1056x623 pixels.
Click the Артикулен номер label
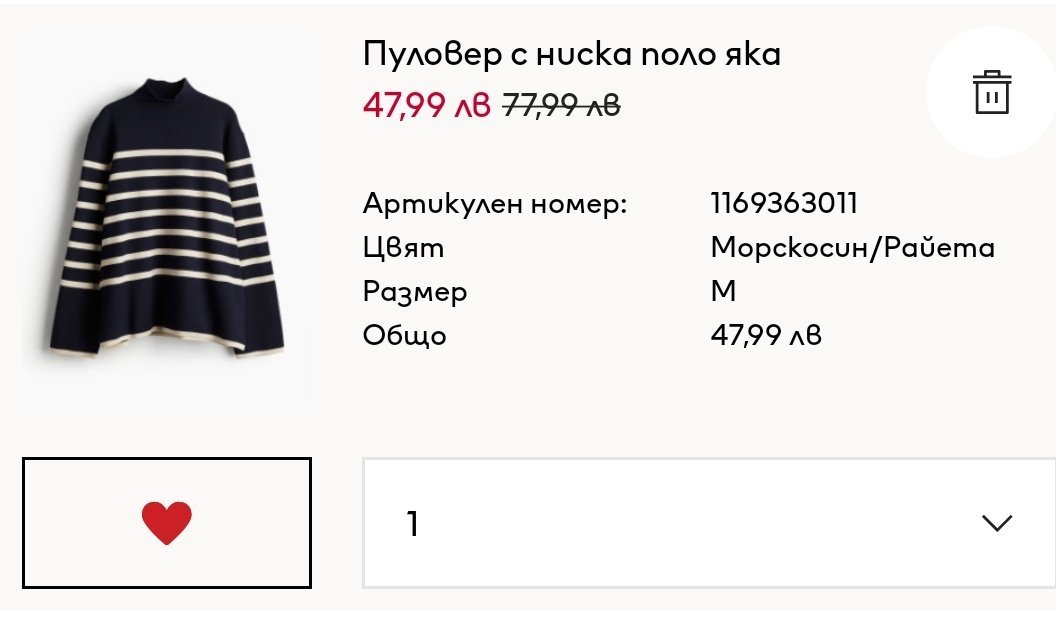[494, 204]
